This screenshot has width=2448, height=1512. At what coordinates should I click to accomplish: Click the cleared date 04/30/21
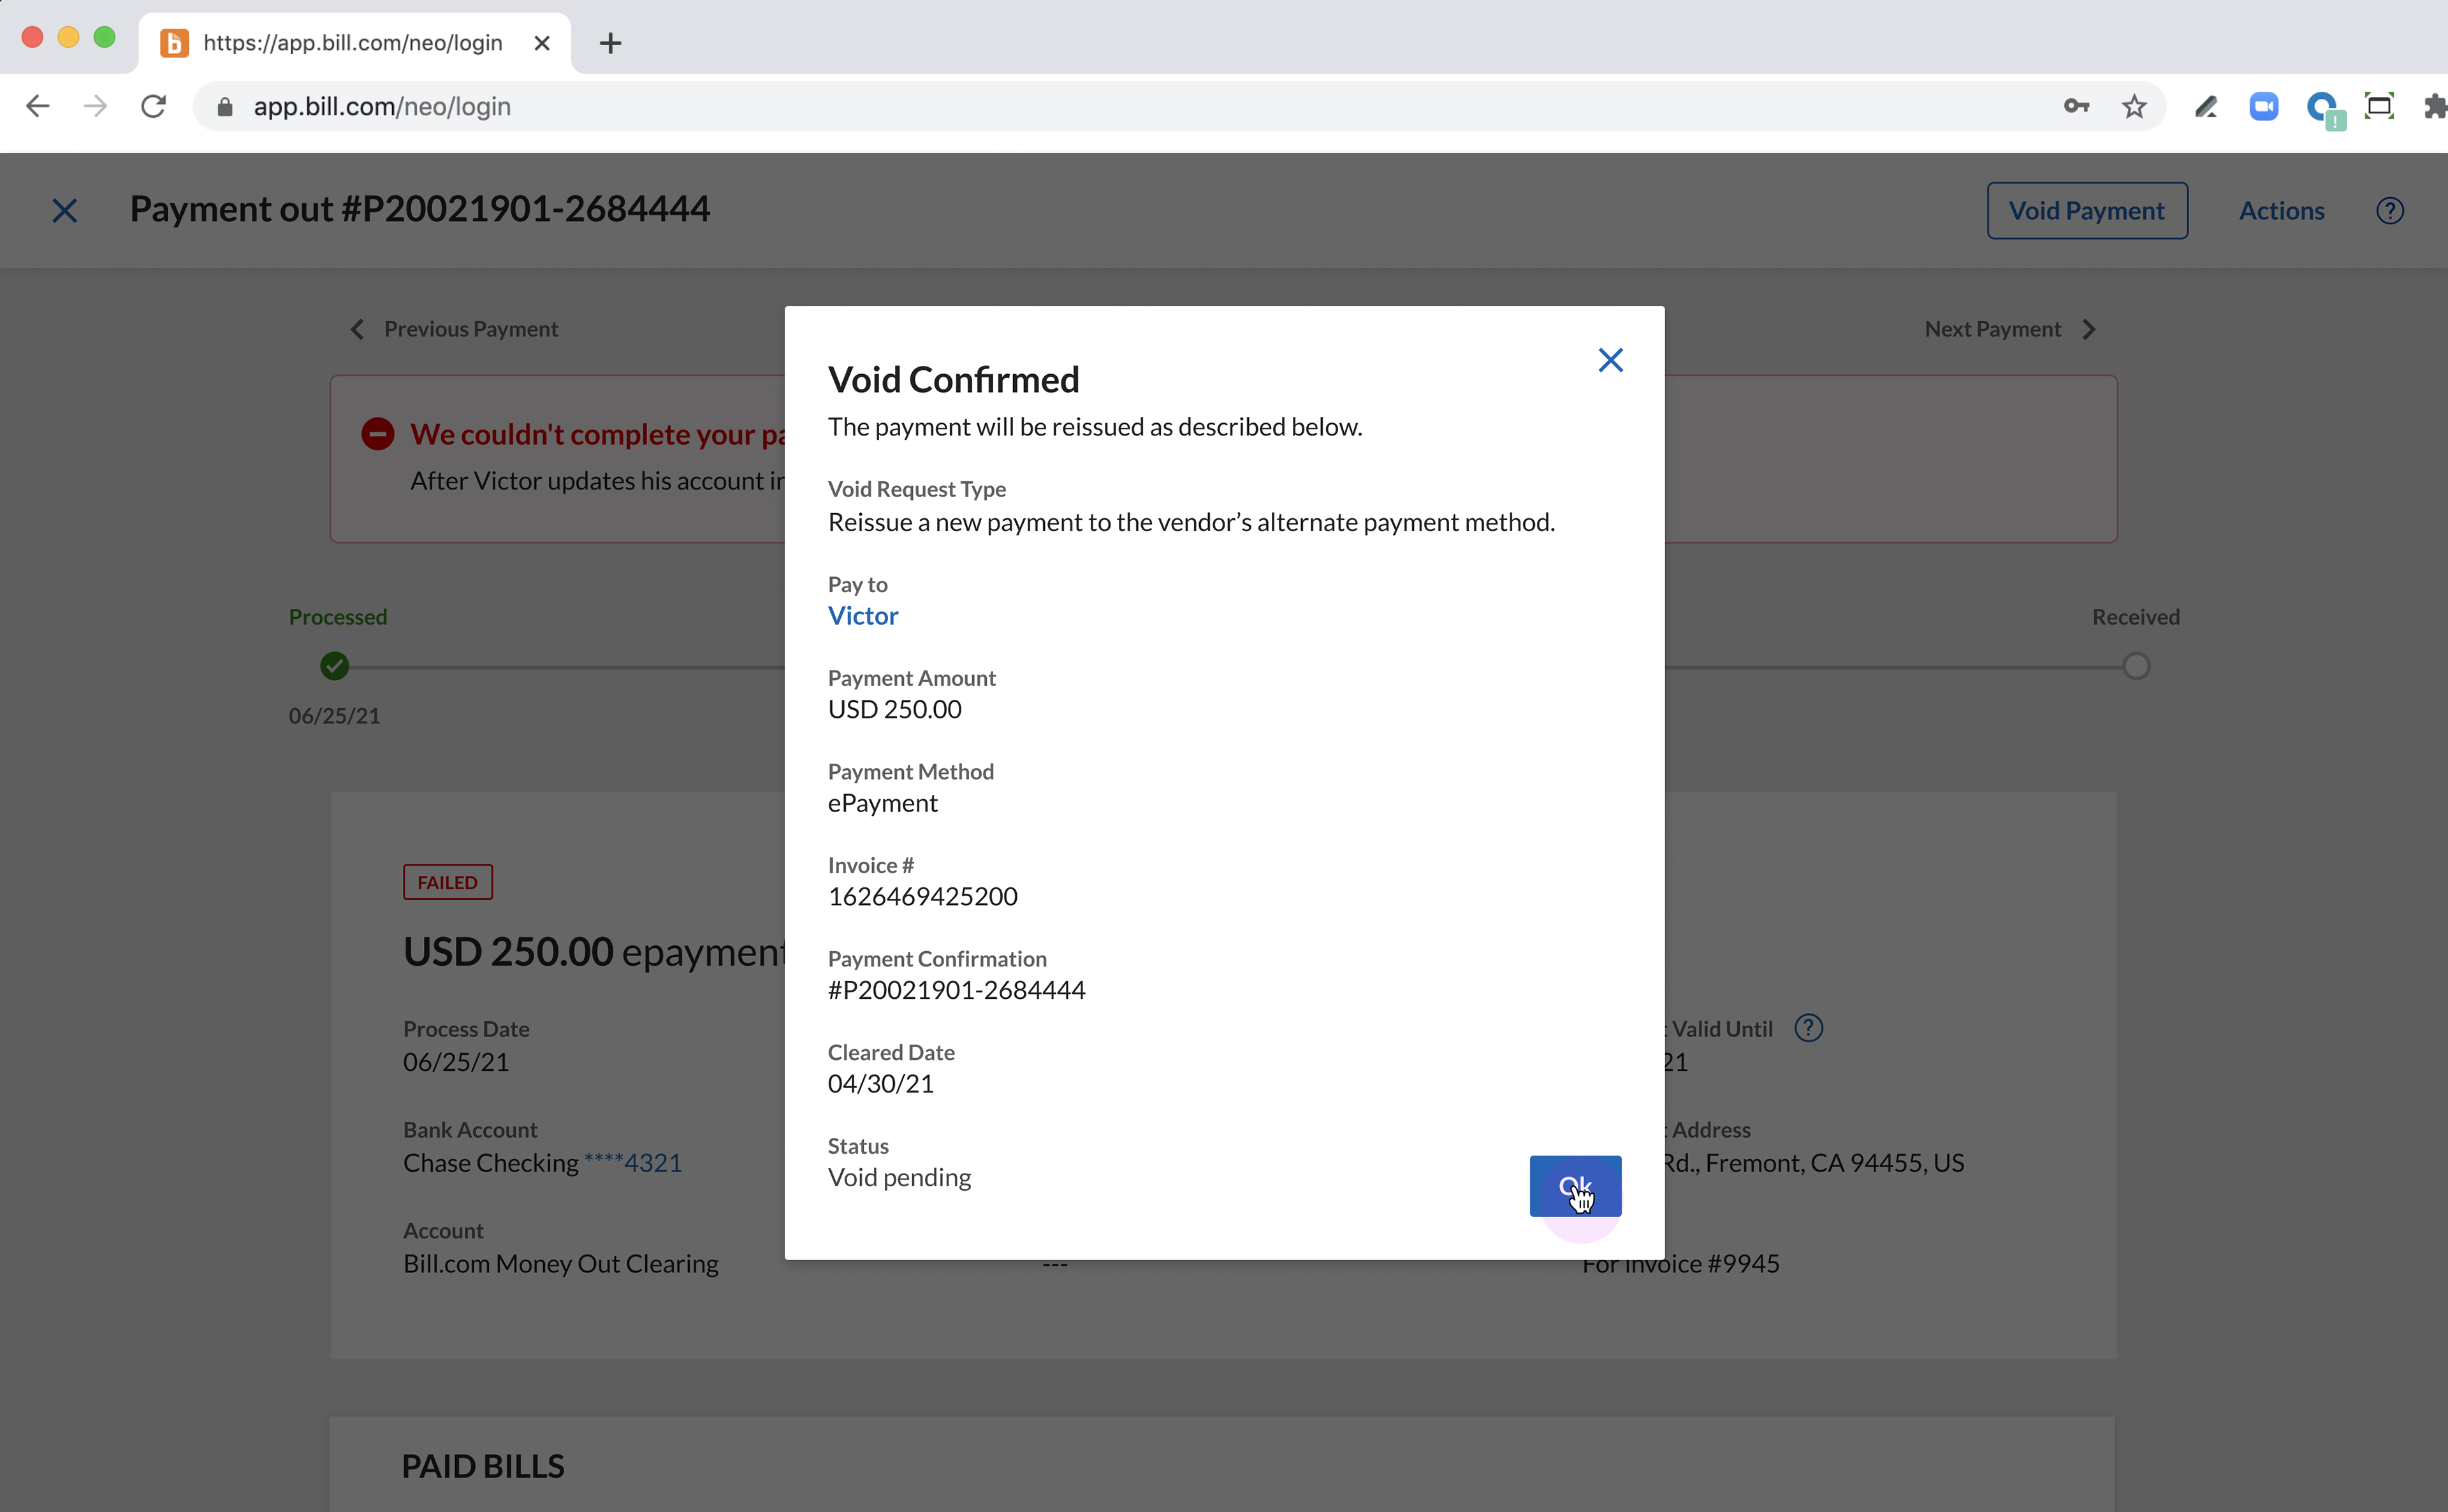click(880, 1084)
